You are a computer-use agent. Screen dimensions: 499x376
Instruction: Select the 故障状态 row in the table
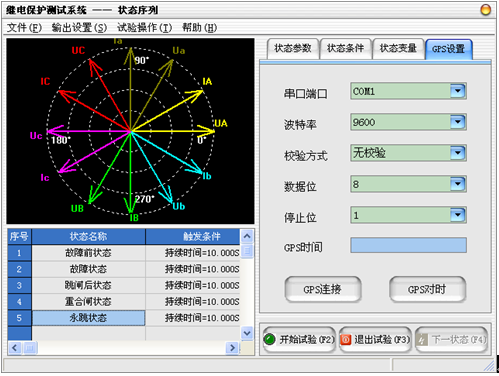point(123,269)
